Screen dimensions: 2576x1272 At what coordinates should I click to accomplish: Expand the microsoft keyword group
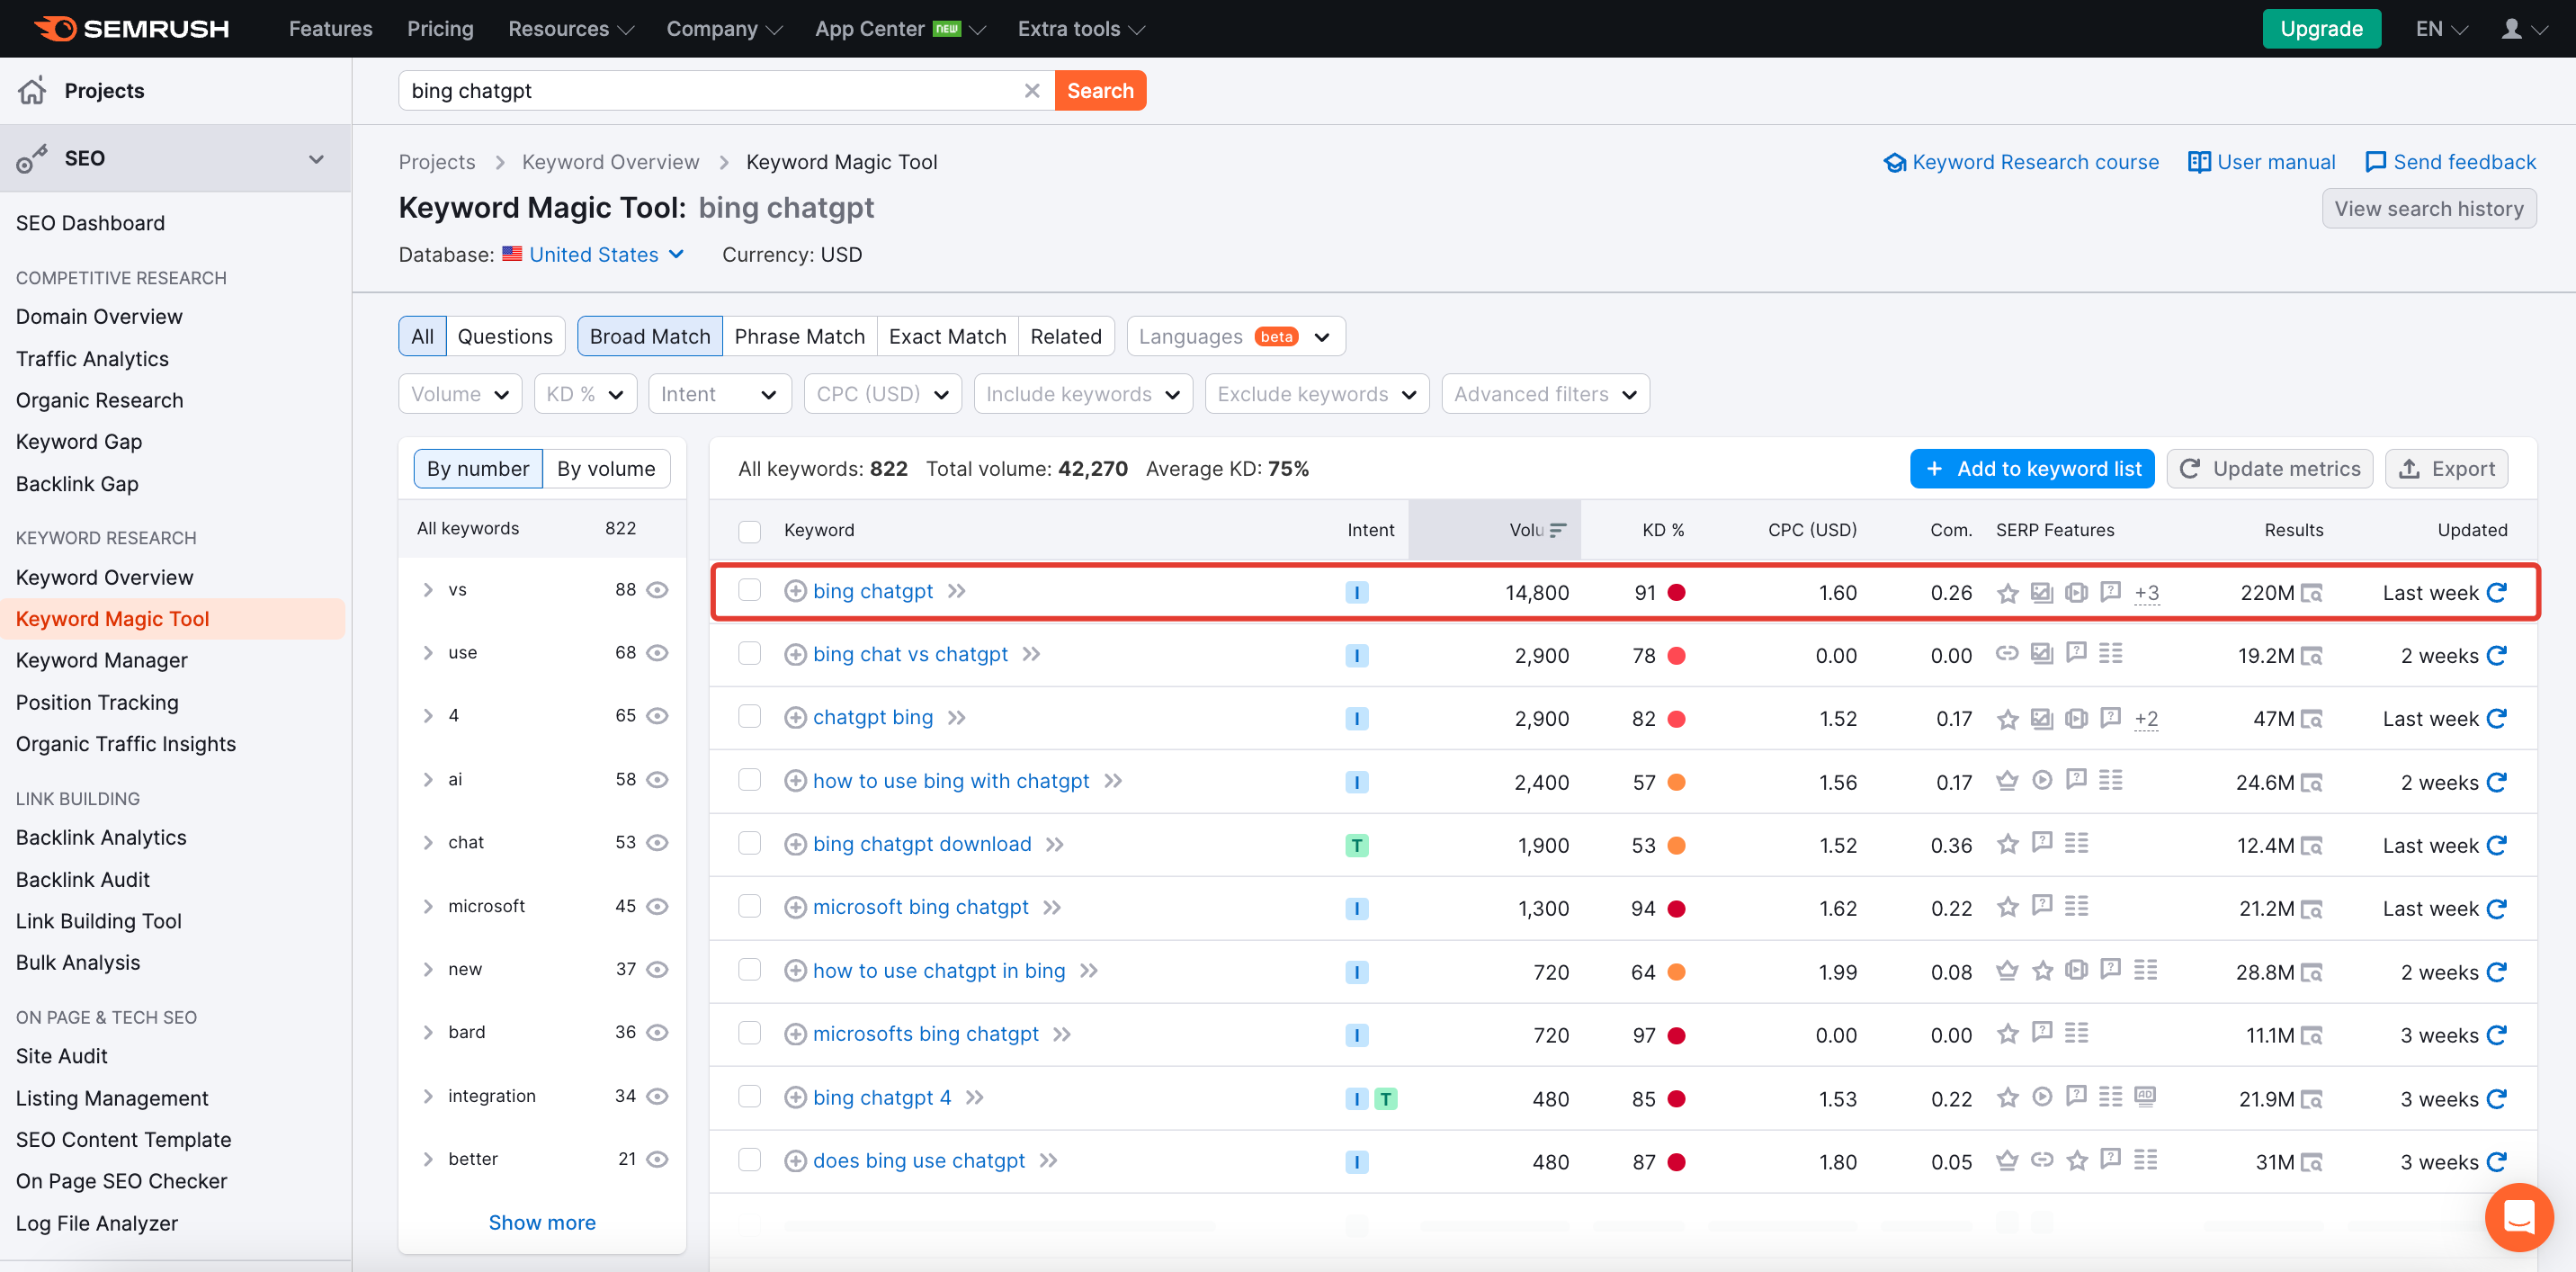tap(428, 906)
